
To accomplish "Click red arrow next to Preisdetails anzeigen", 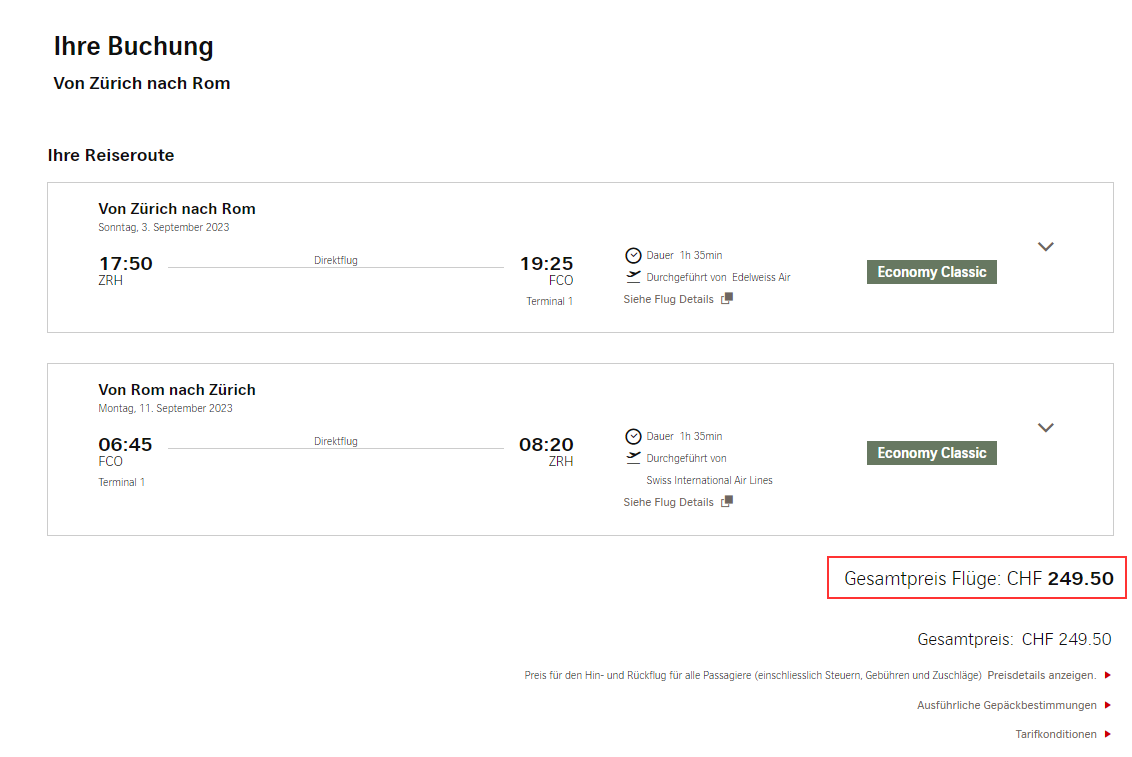I will pos(1107,675).
